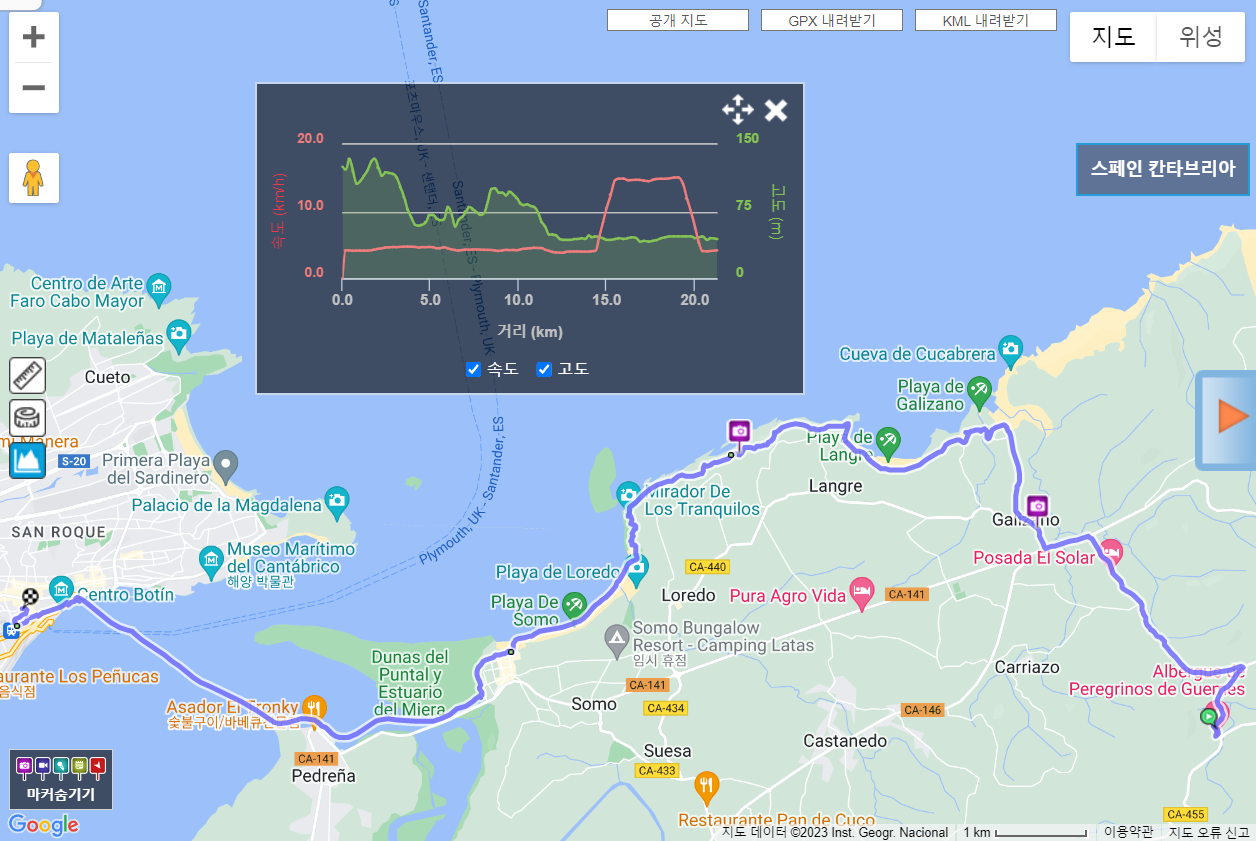Click the Castanedo town label
This screenshot has height=841, width=1256.
[845, 741]
